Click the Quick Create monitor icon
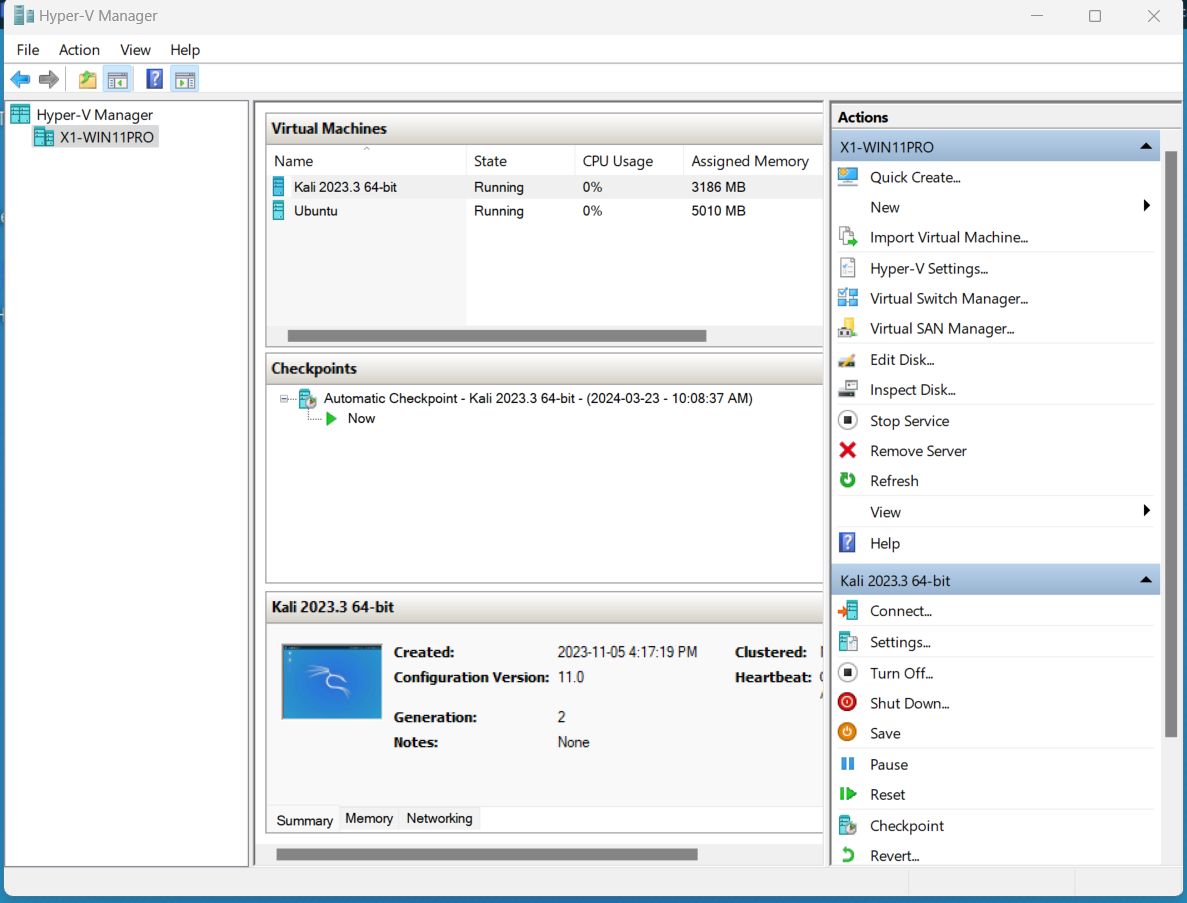Viewport: 1187px width, 903px height. point(848,176)
